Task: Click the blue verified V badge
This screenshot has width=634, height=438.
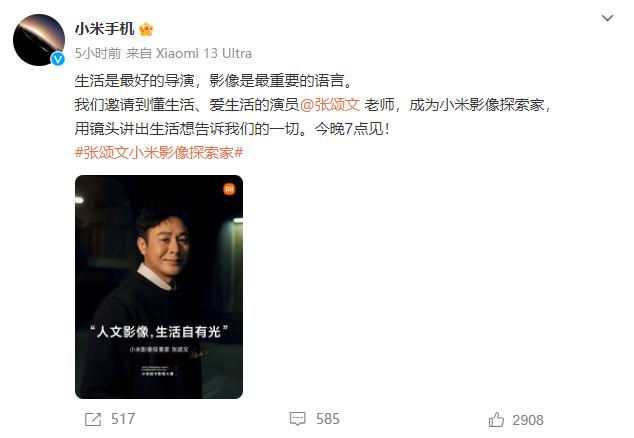Action: 58,59
